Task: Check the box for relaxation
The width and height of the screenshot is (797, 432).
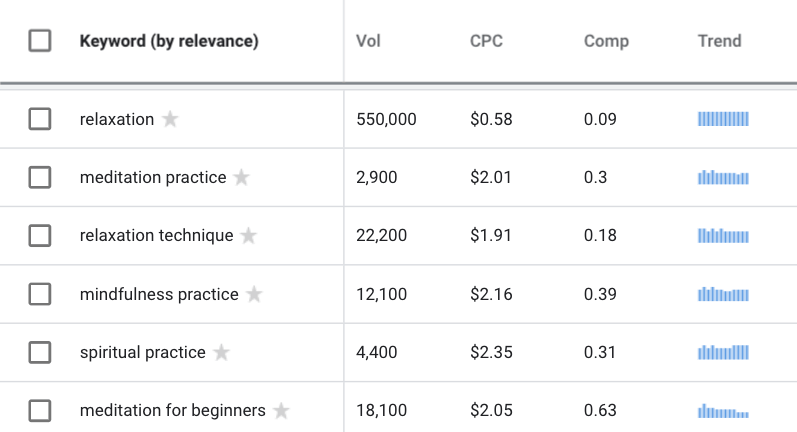Action: pyautogui.click(x=40, y=119)
